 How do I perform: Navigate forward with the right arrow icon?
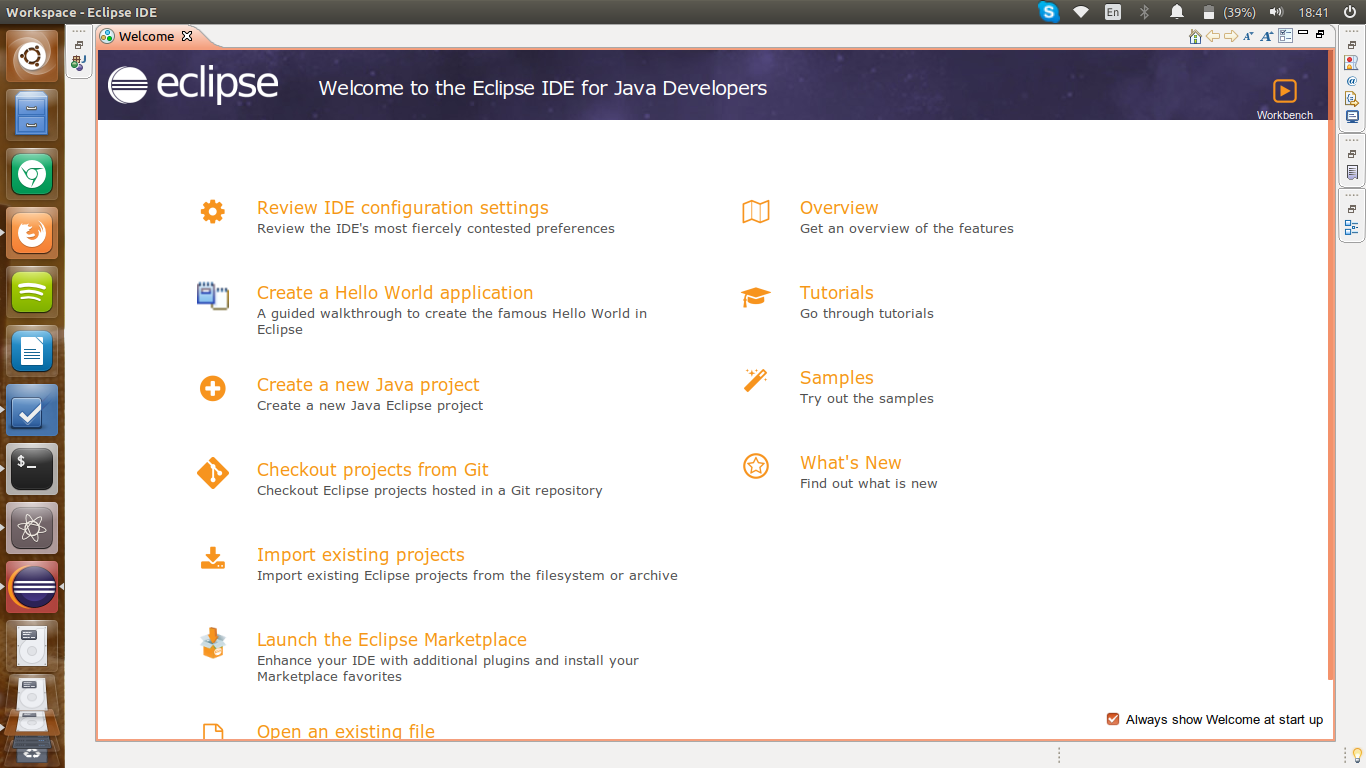1231,36
